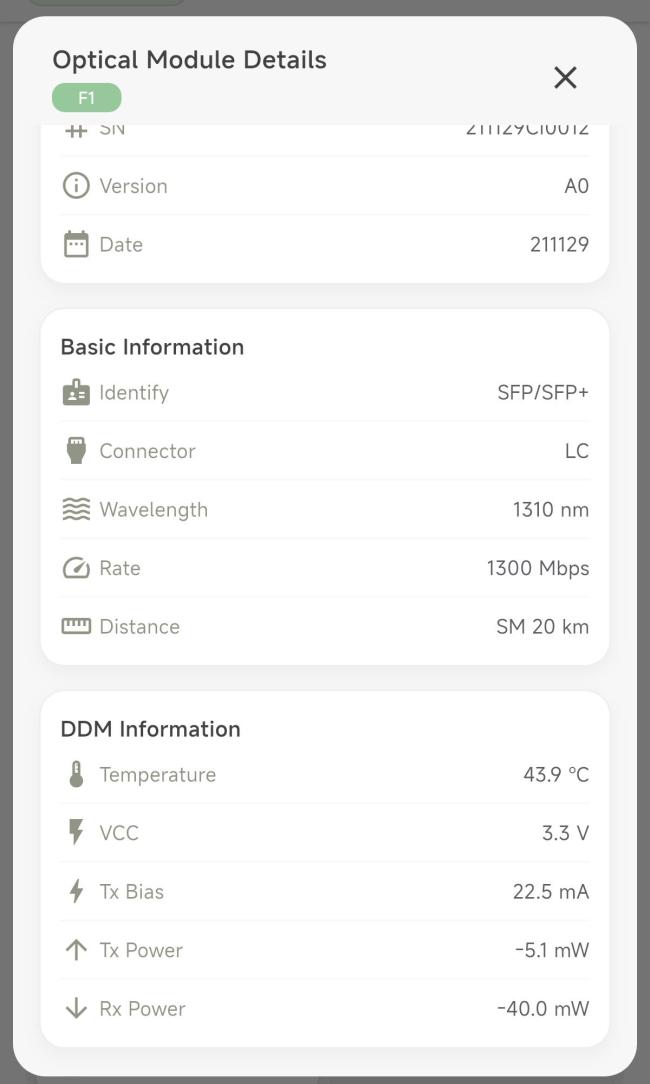Click the Wavelength waves icon
This screenshot has width=650, height=1084.
[x=76, y=510]
